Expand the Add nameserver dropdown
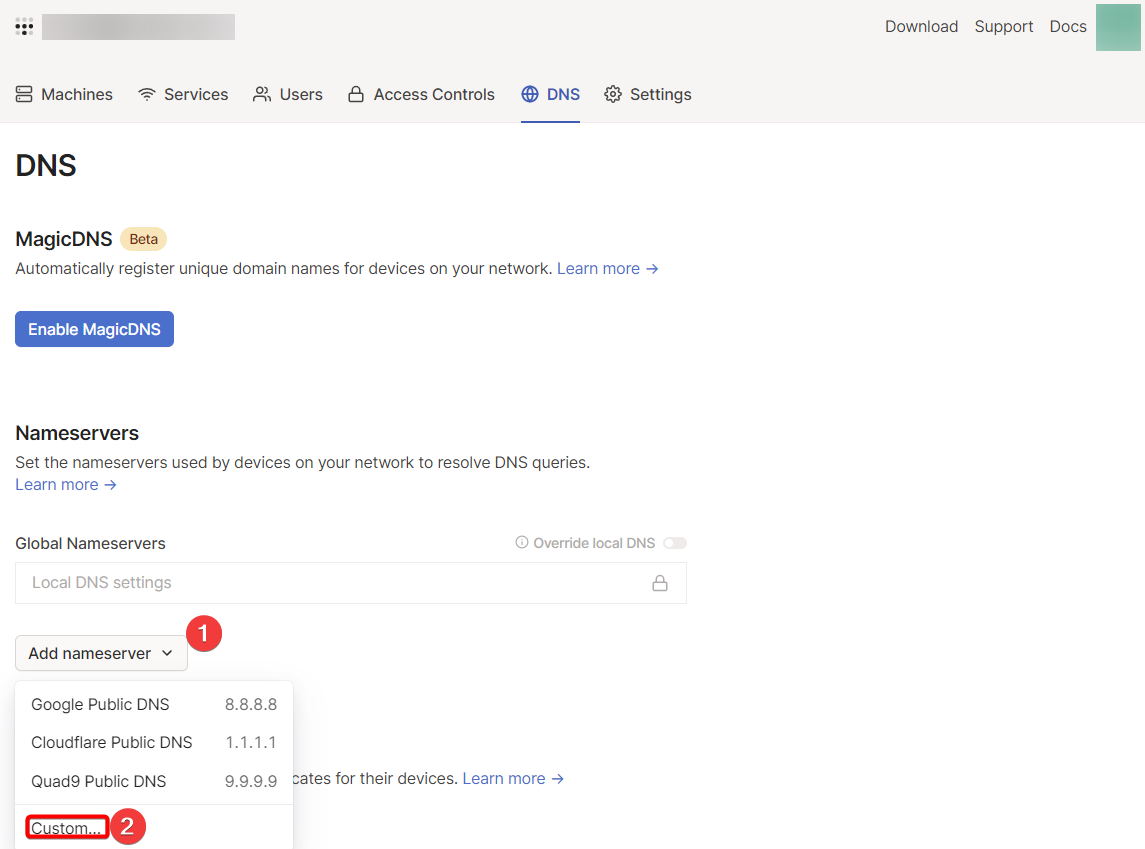Image resolution: width=1145 pixels, height=849 pixels. [x=101, y=653]
